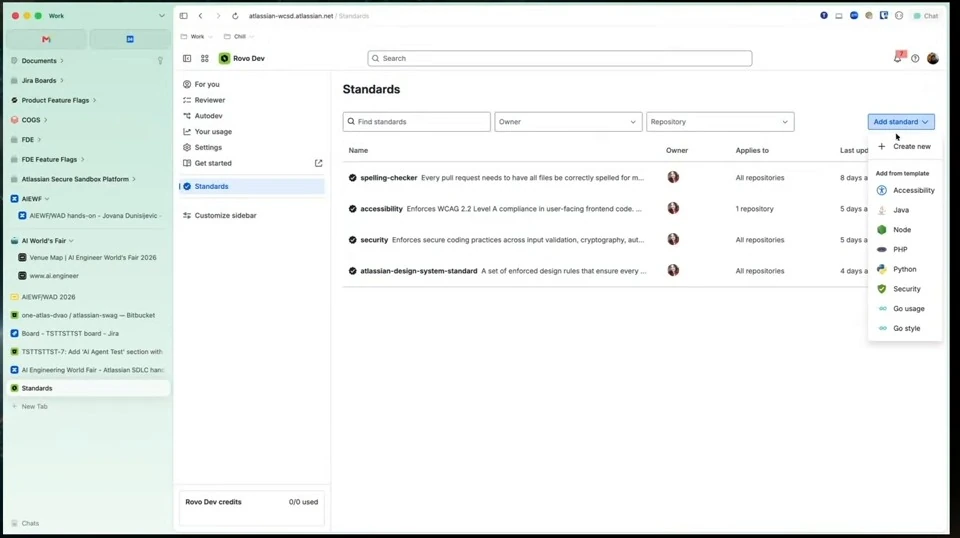Open the Repository filter dropdown
Viewport: 960px width, 538px height.
coord(720,122)
